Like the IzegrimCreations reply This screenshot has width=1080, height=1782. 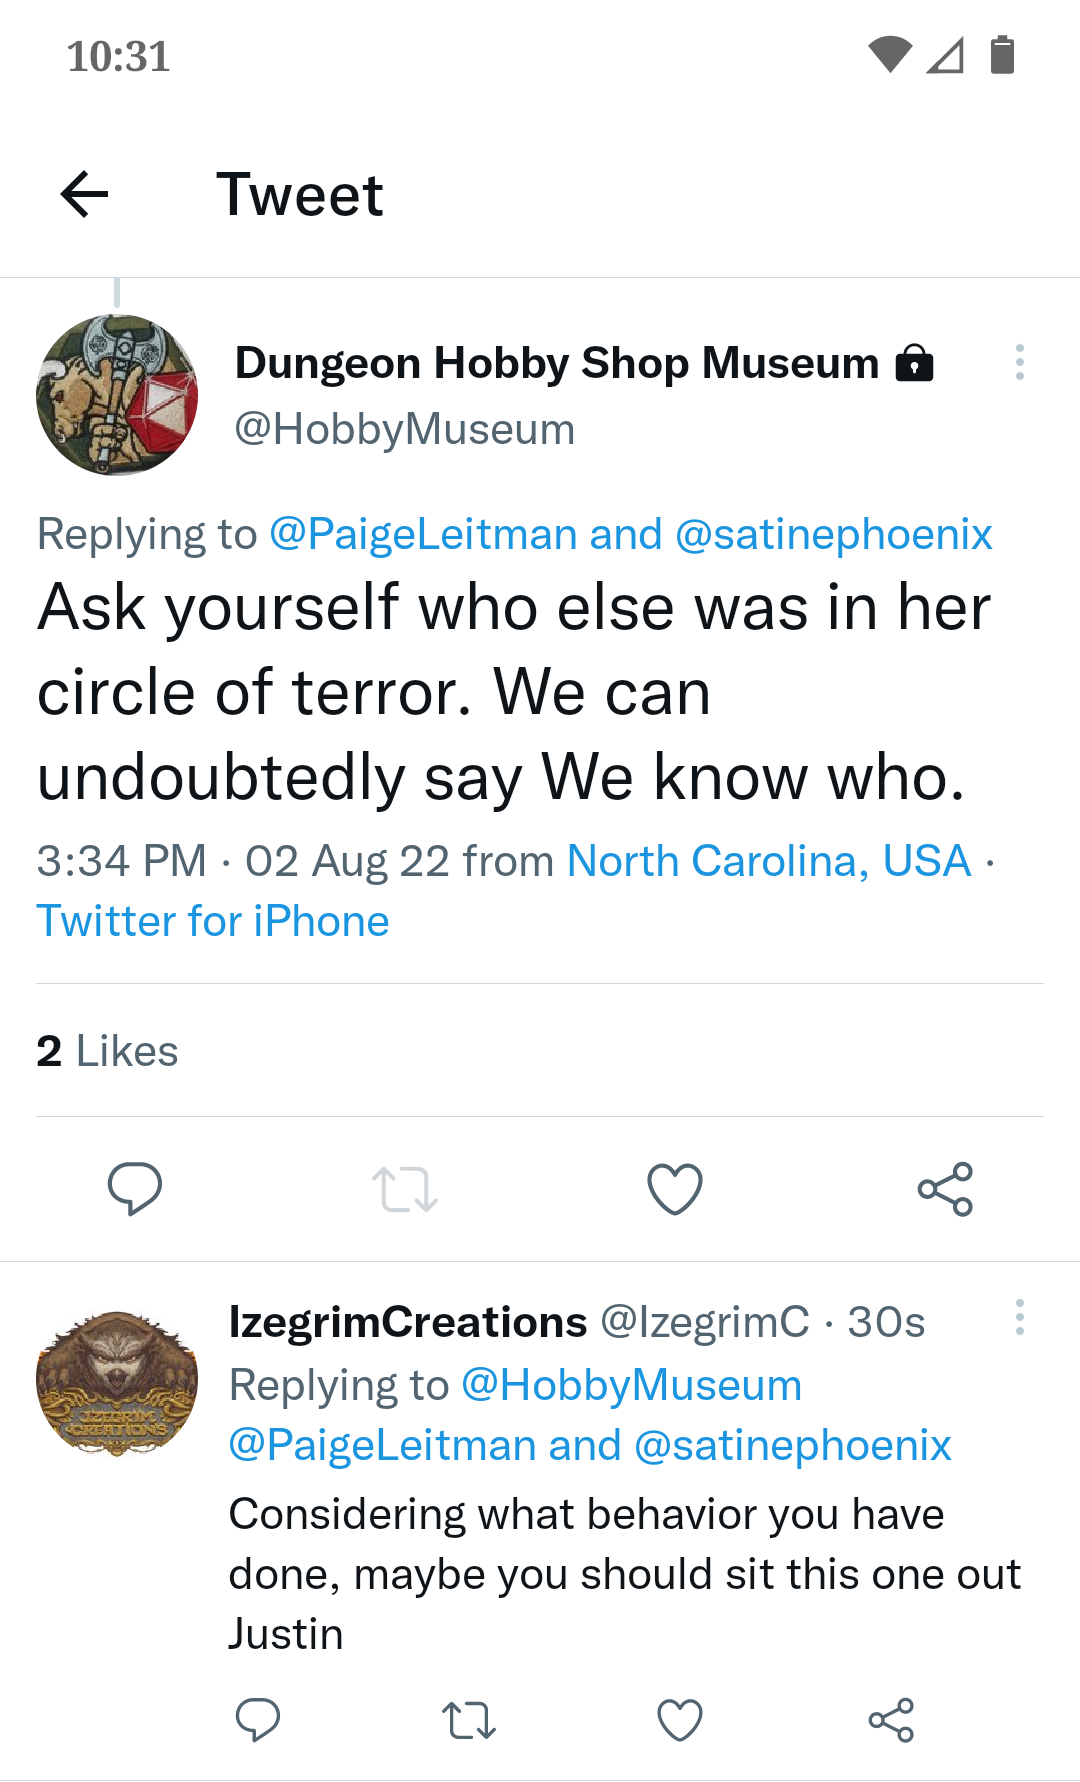680,1720
